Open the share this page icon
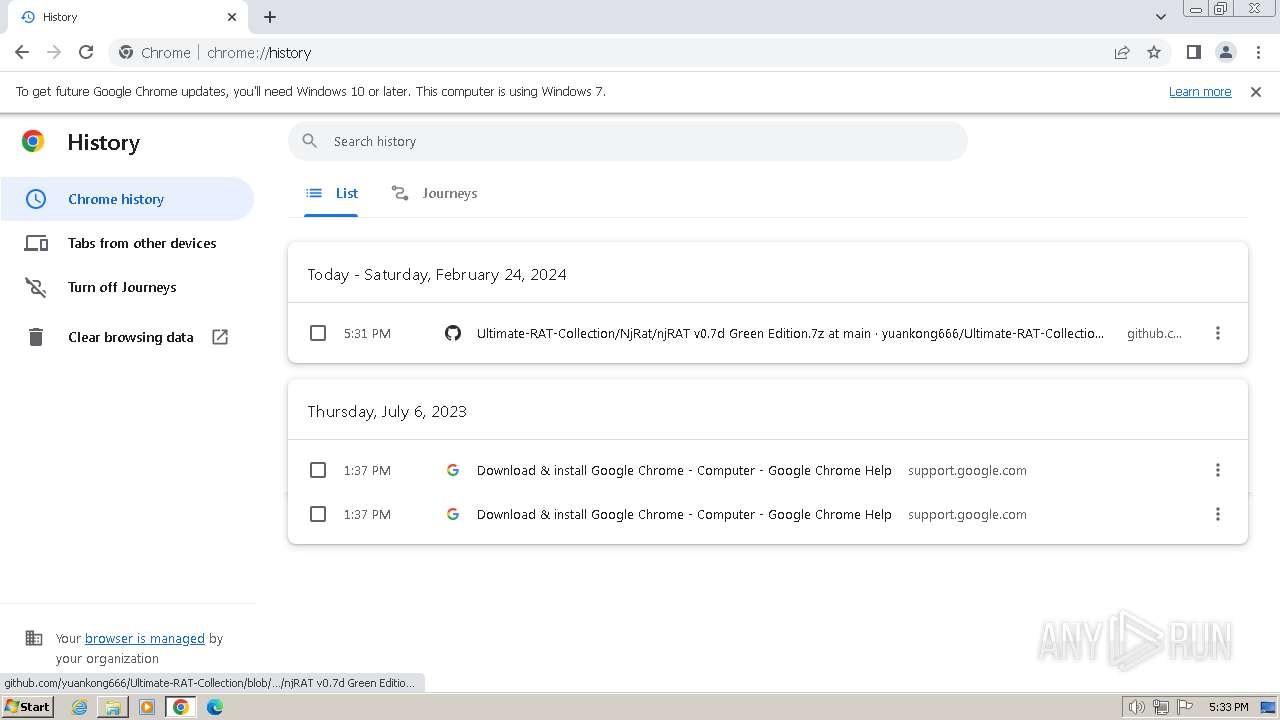Viewport: 1280px width, 720px height. [x=1122, y=52]
